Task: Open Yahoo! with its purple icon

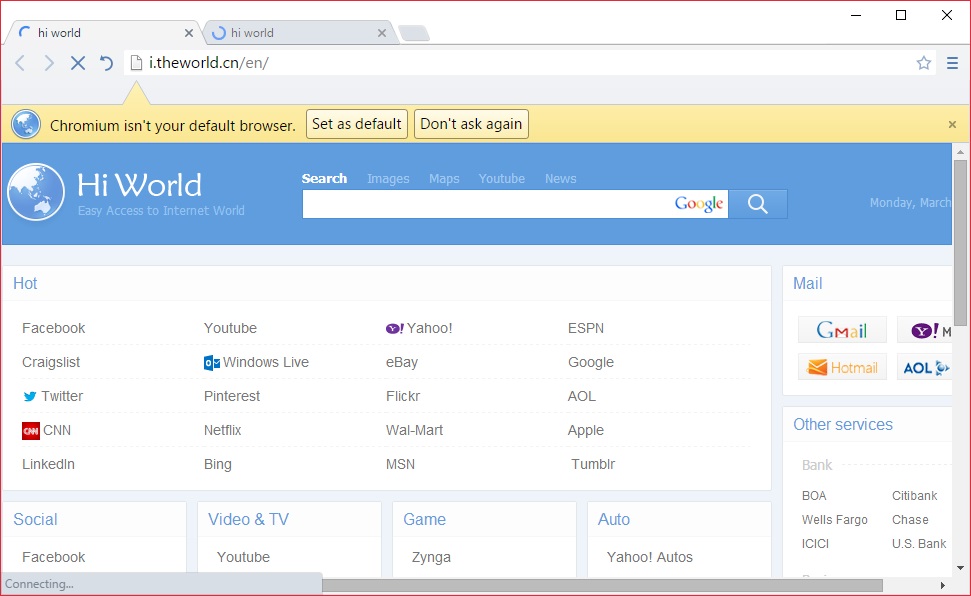Action: 419,328
